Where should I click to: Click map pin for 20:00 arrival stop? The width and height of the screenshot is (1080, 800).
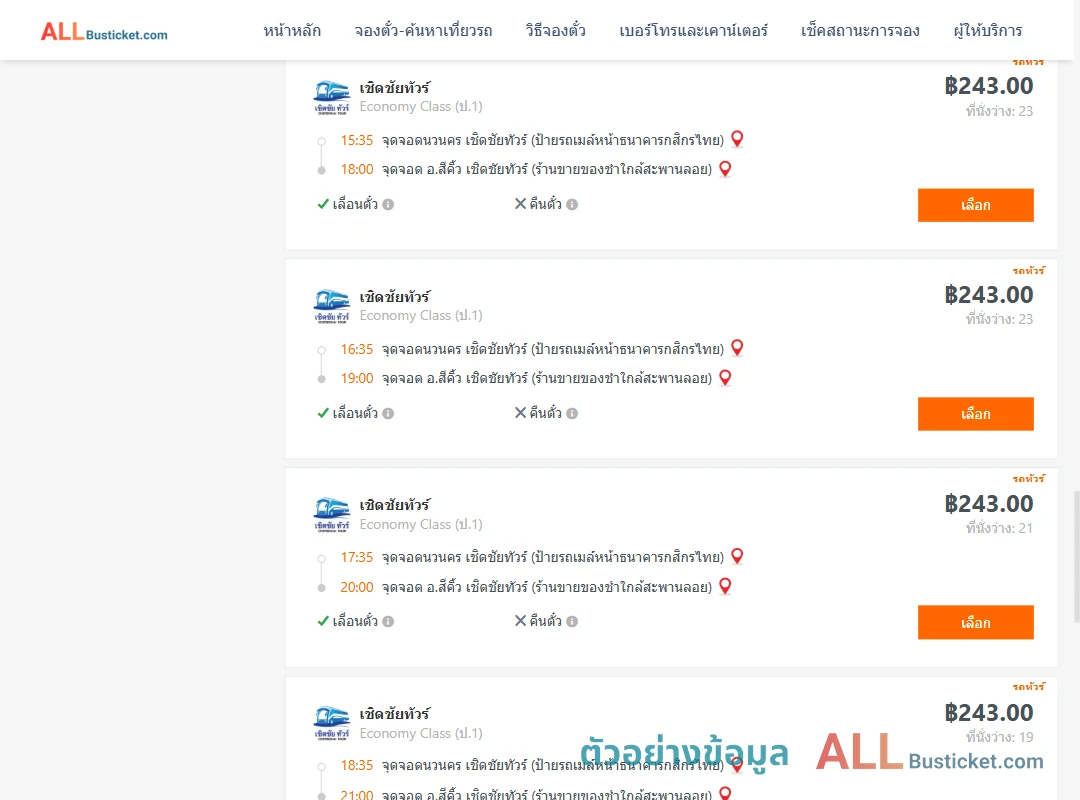pos(725,586)
